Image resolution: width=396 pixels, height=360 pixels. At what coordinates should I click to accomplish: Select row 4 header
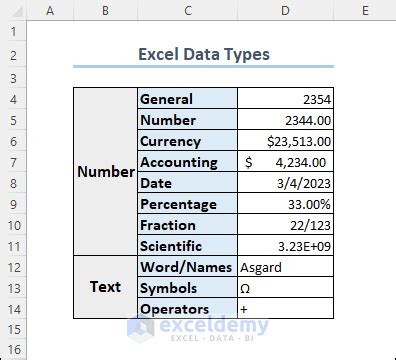[x=13, y=99]
